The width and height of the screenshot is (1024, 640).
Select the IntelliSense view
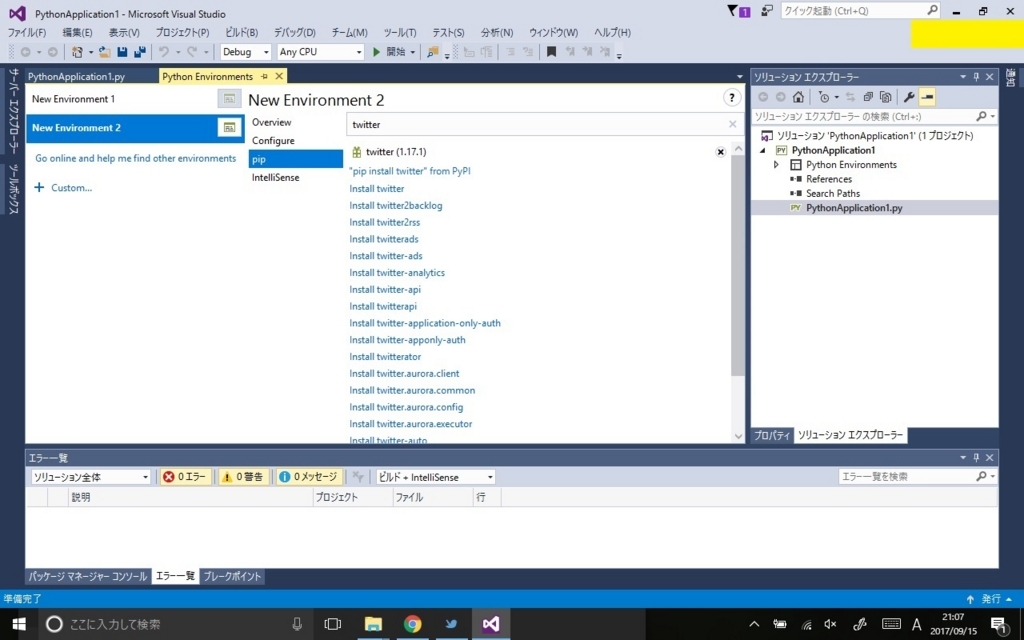276,177
